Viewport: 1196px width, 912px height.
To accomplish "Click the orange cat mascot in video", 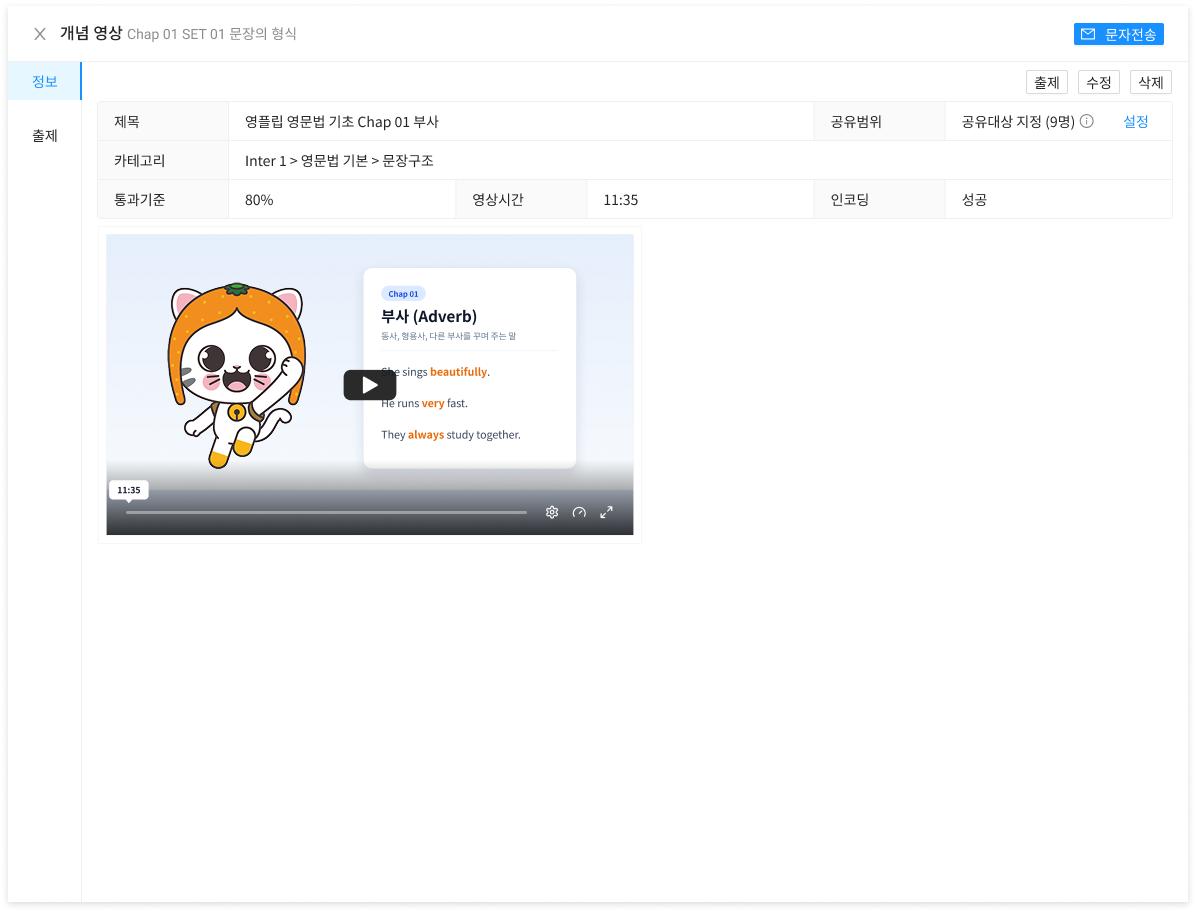I will (x=237, y=374).
